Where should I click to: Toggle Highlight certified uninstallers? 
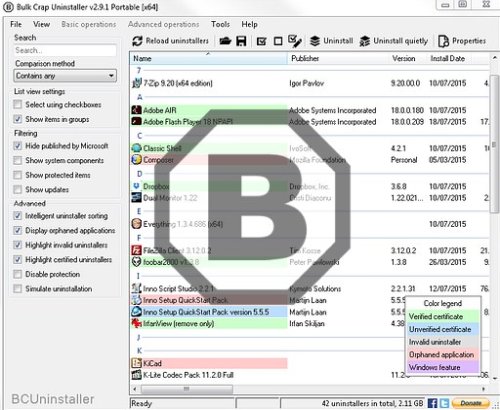click(17, 260)
